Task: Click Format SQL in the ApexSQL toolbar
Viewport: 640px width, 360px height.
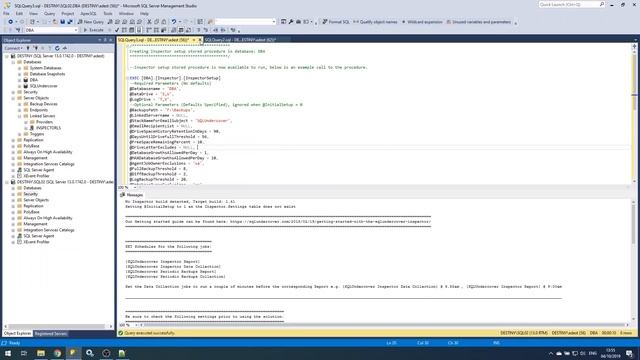Action: click(x=336, y=22)
